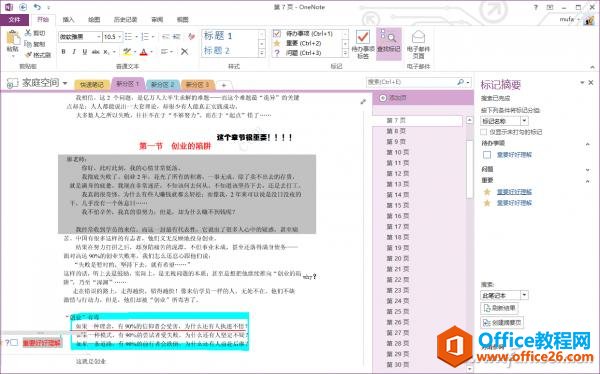This screenshot has width=600, height=374.
Task: Click the numbered list icon
Action: (145, 37)
